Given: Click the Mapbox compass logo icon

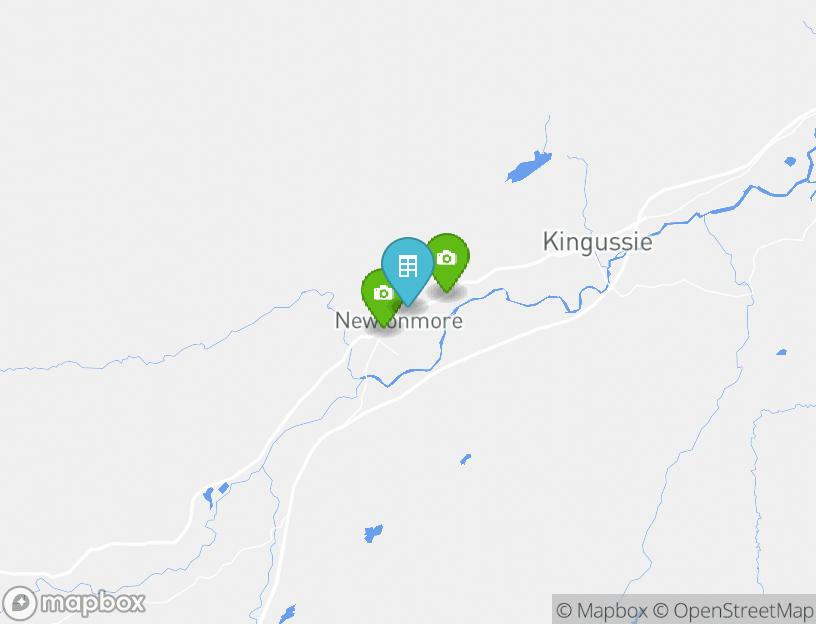Looking at the screenshot, I should [x=20, y=604].
